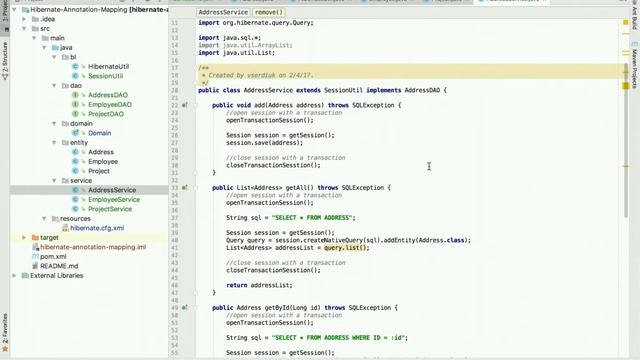Open the SessionUtil class
This screenshot has height=360, width=640.
click(105, 76)
